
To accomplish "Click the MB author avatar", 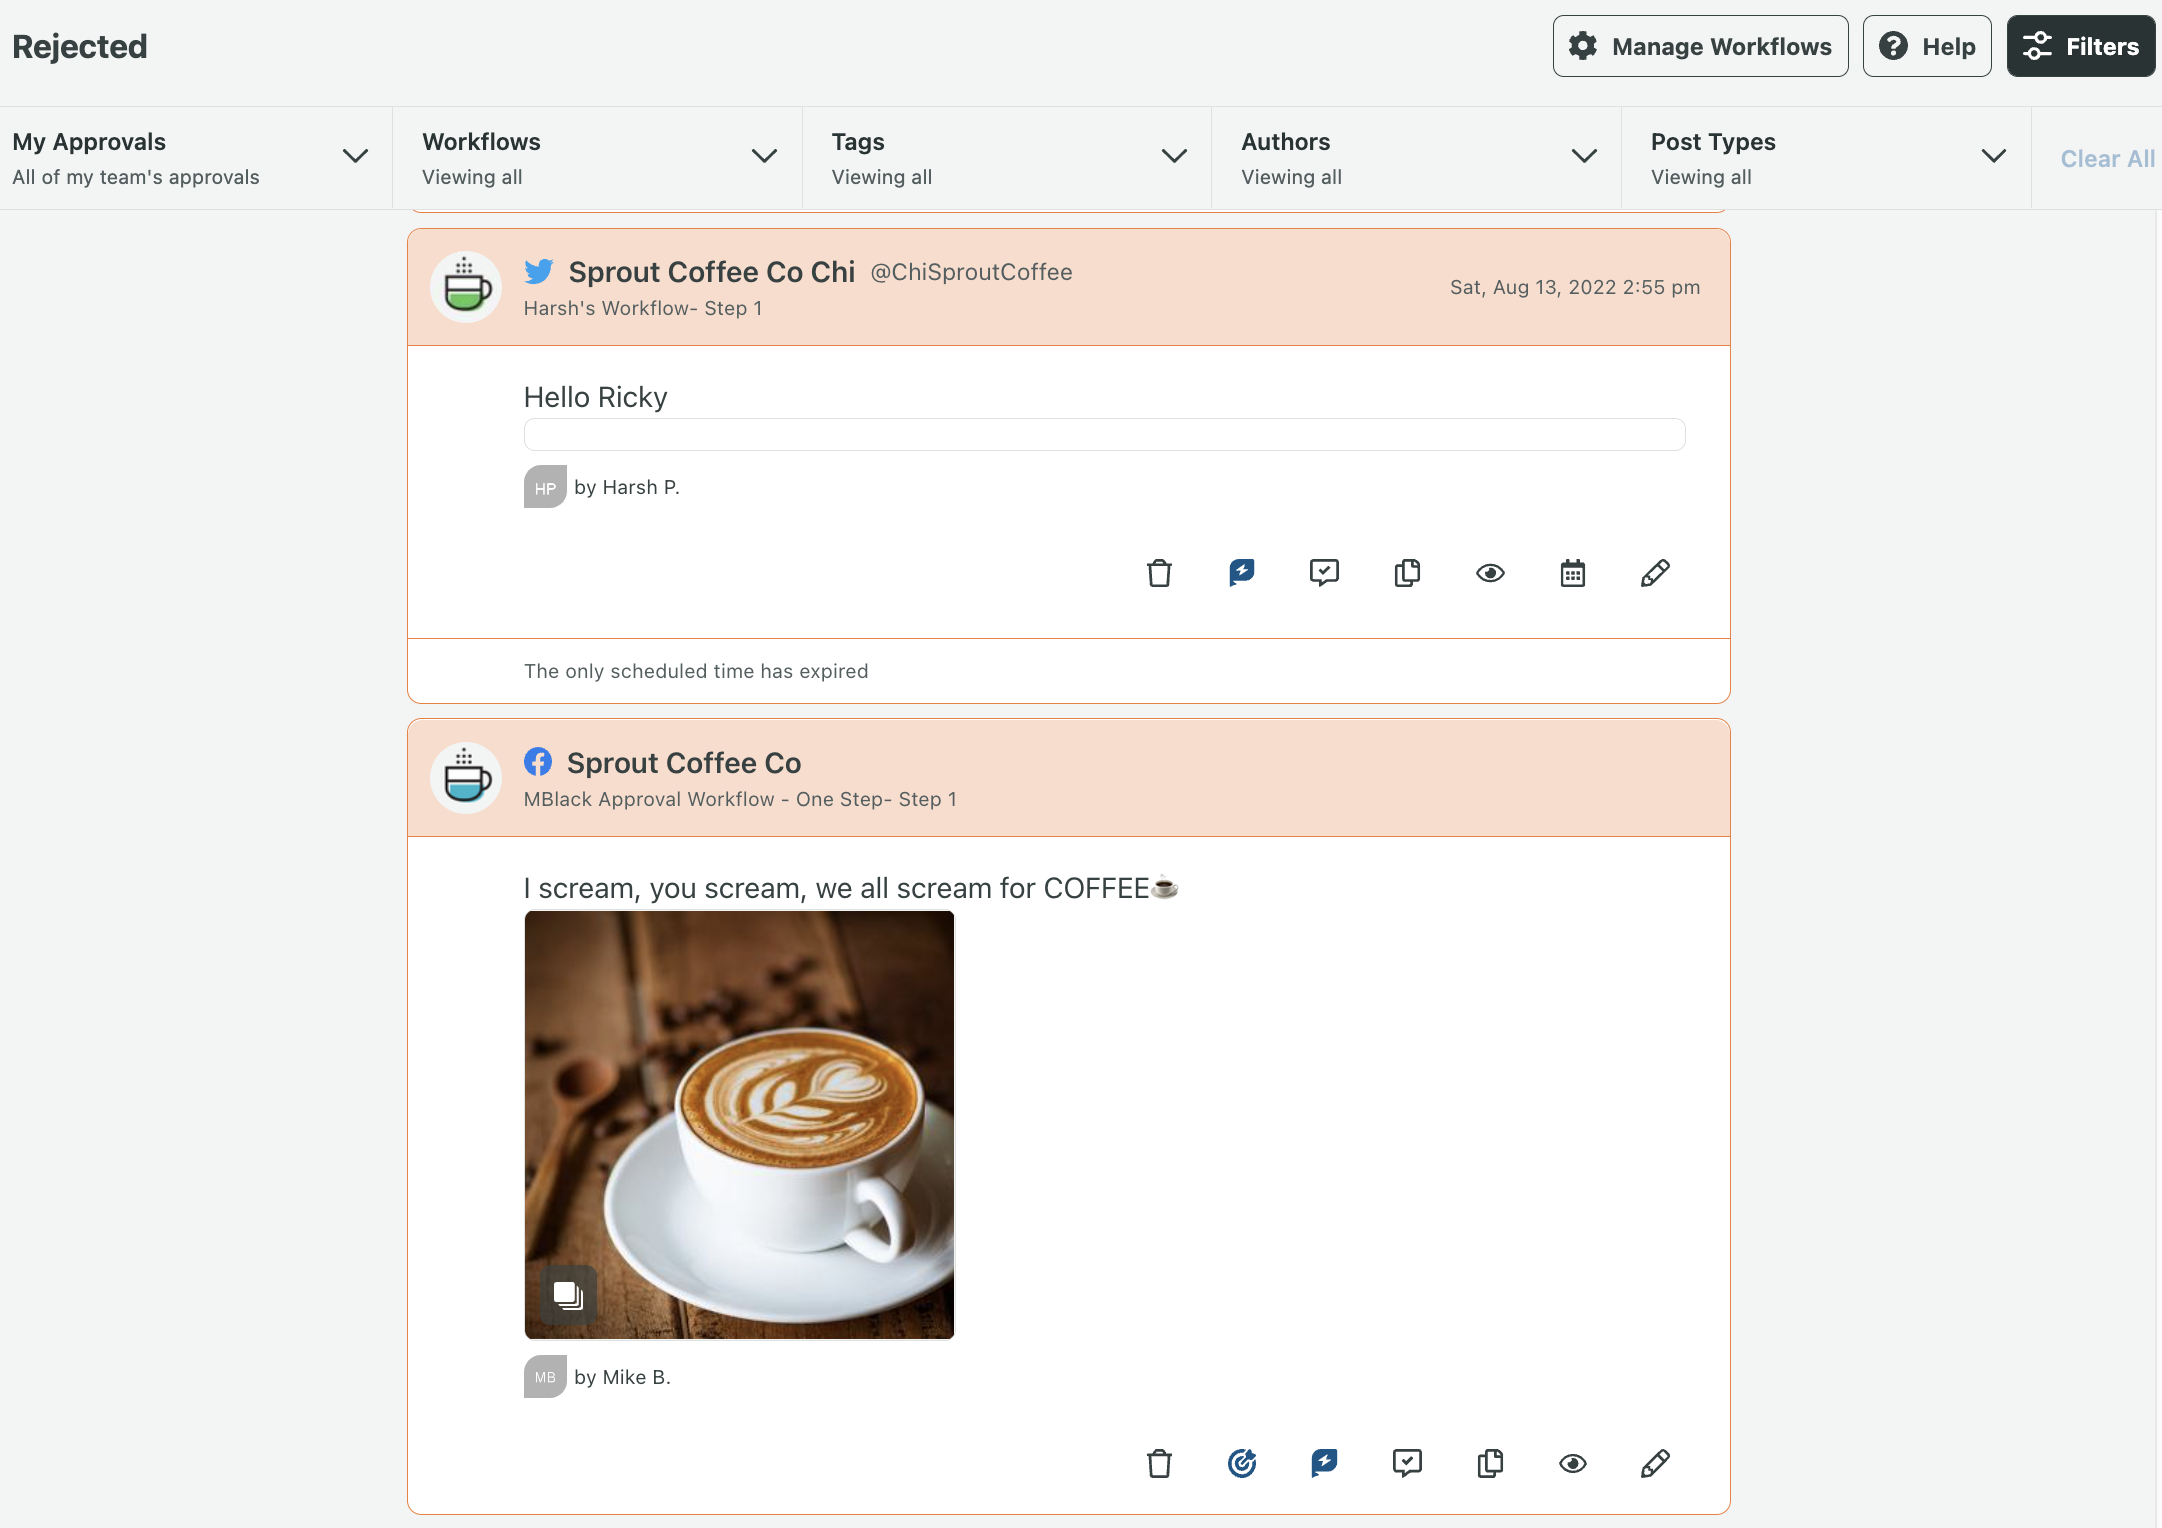I will click(x=545, y=1377).
